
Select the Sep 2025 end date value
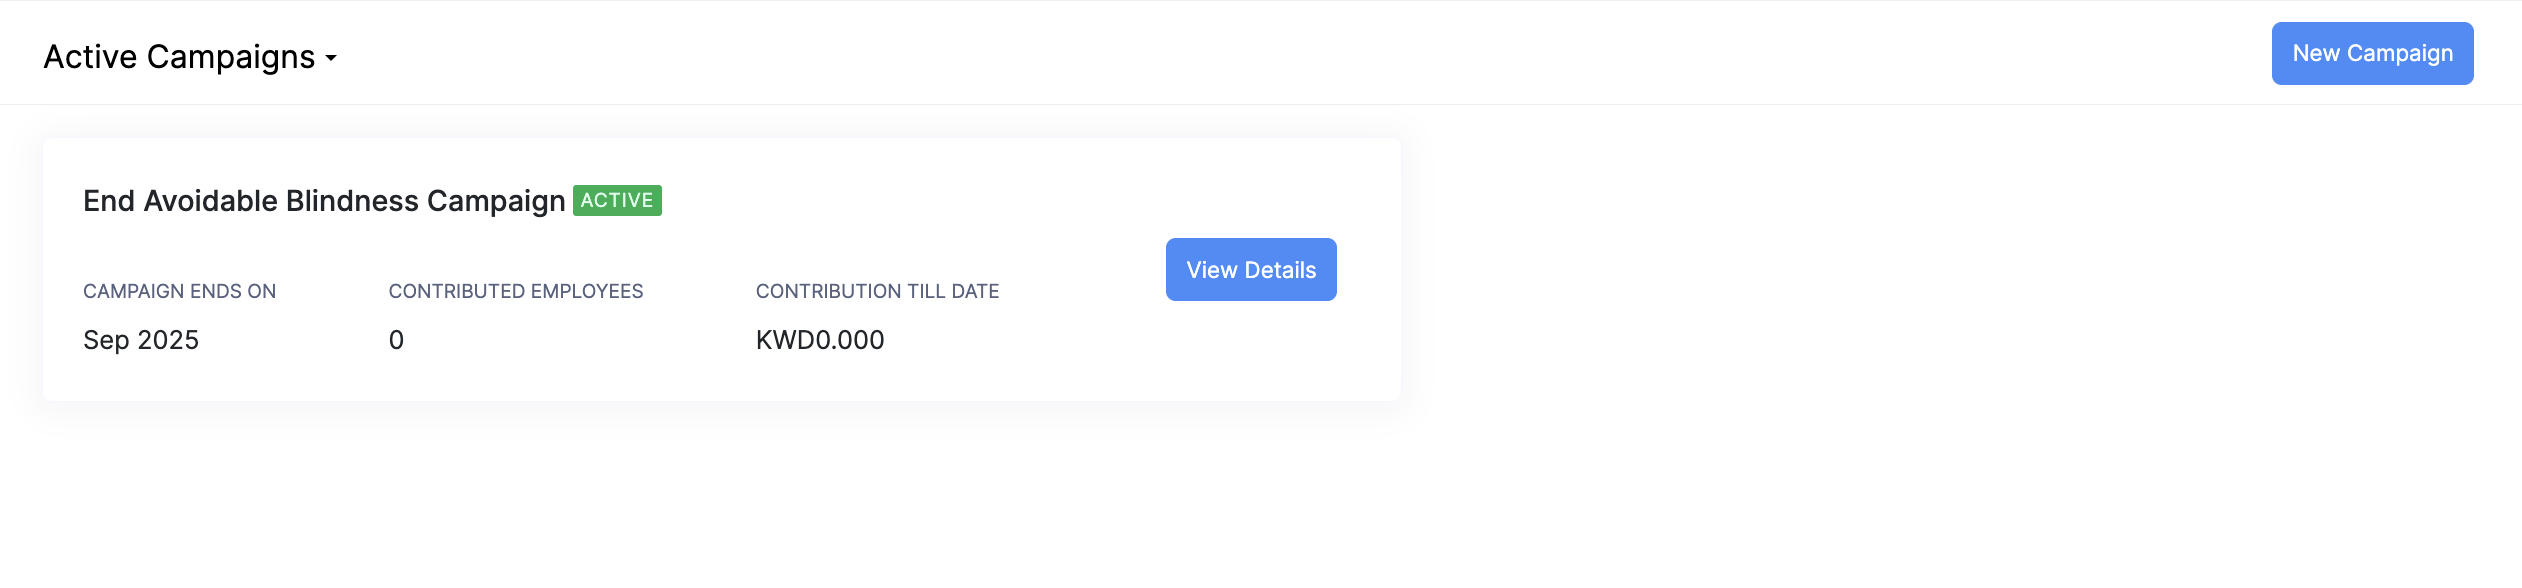(x=141, y=340)
